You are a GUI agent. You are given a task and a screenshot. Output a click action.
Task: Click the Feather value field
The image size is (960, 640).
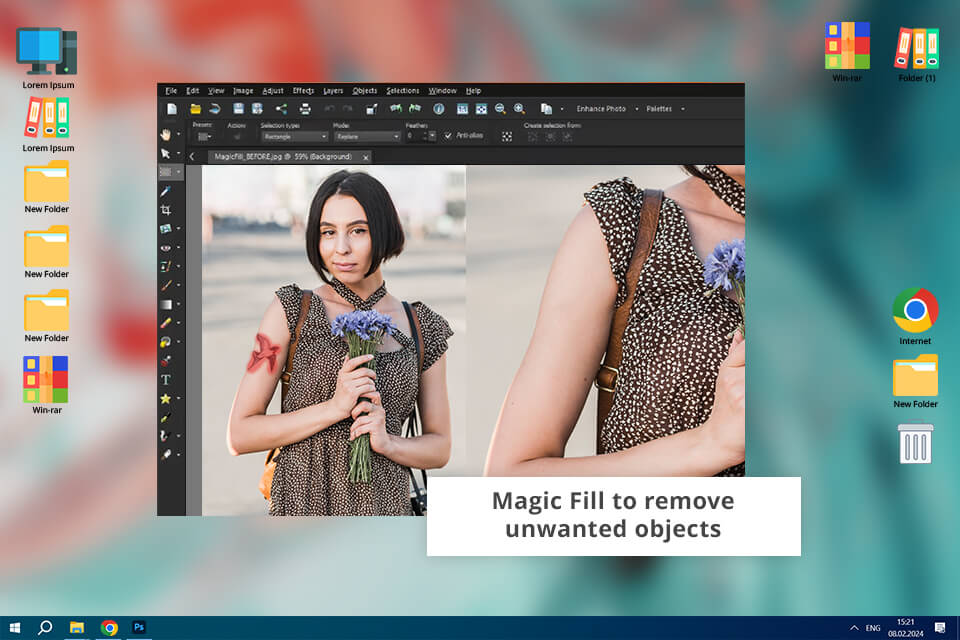click(x=416, y=136)
